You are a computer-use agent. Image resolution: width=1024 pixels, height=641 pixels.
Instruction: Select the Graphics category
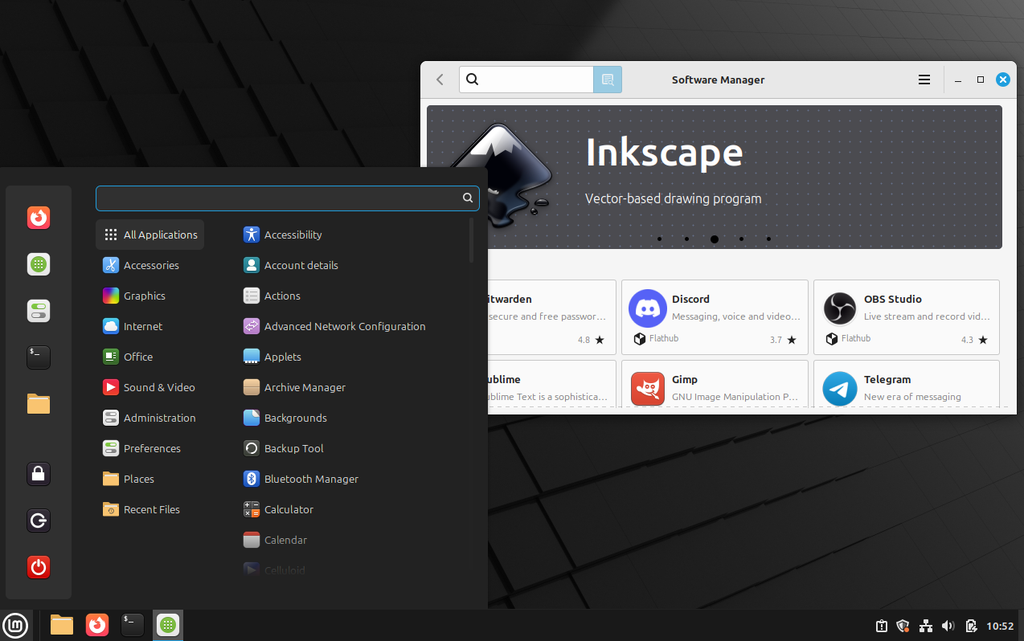point(134,296)
